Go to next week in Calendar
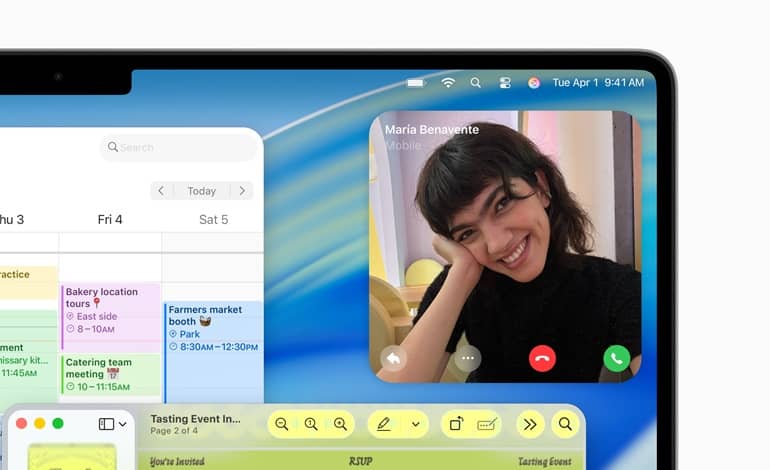The width and height of the screenshot is (770, 470). coord(242,191)
